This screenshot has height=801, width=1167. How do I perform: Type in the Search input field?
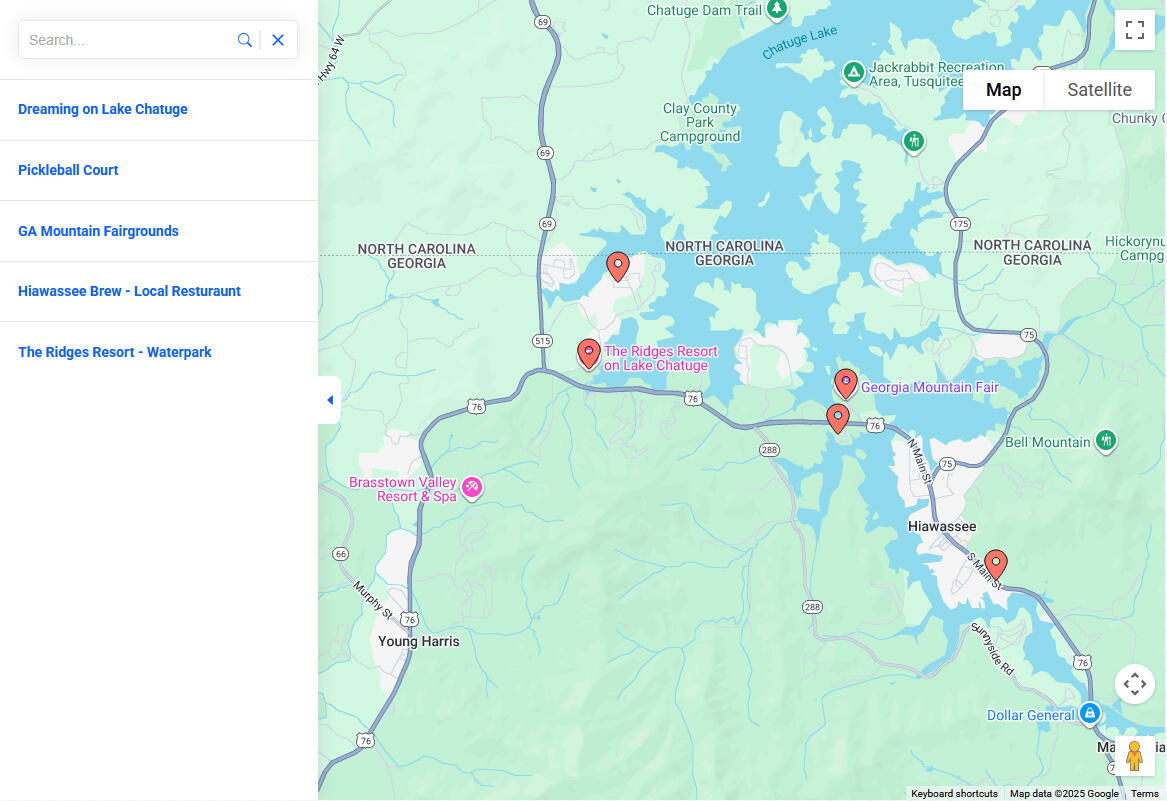pyautogui.click(x=125, y=40)
